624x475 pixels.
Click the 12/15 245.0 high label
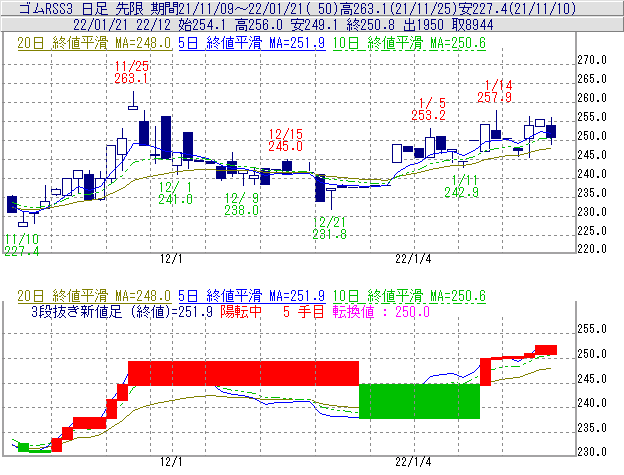285,140
